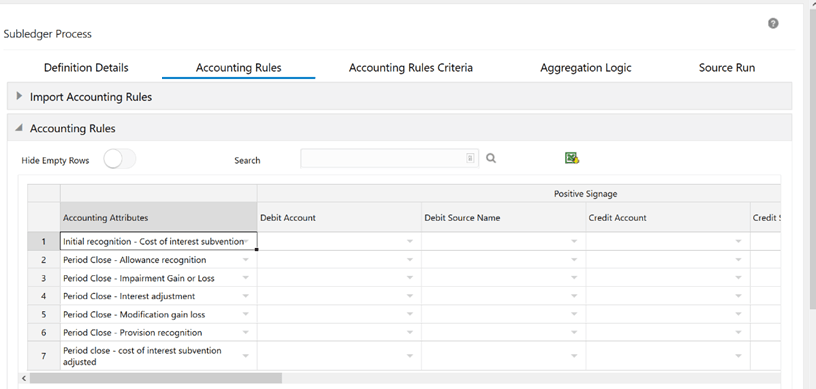The width and height of the screenshot is (816, 389).
Task: Open attribute dropdown for Modification gain loss row
Action: click(246, 315)
